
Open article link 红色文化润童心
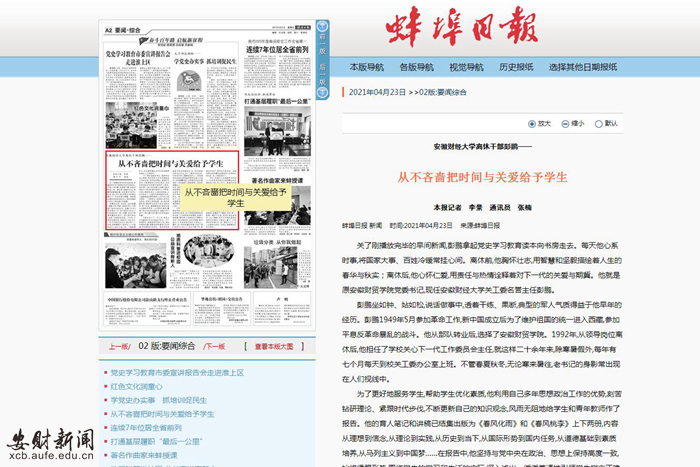click(x=136, y=386)
